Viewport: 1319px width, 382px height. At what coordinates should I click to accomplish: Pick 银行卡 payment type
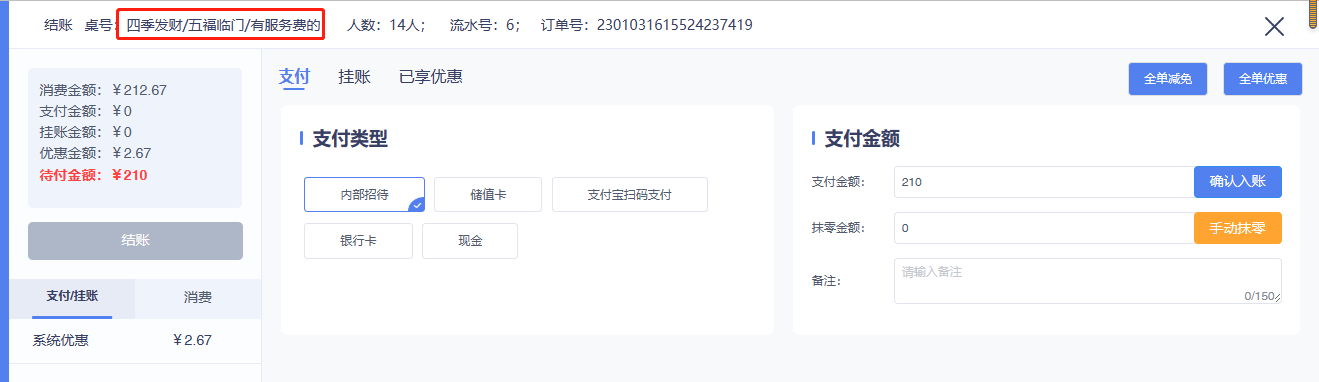pyautogui.click(x=358, y=241)
